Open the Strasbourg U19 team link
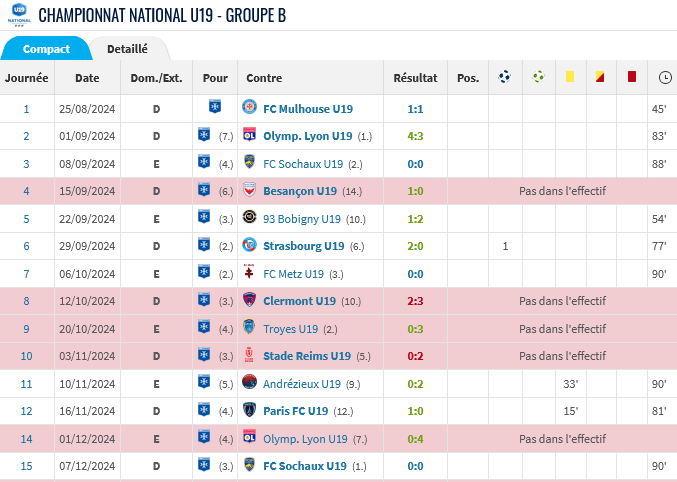The height and width of the screenshot is (482, 677). pos(304,246)
